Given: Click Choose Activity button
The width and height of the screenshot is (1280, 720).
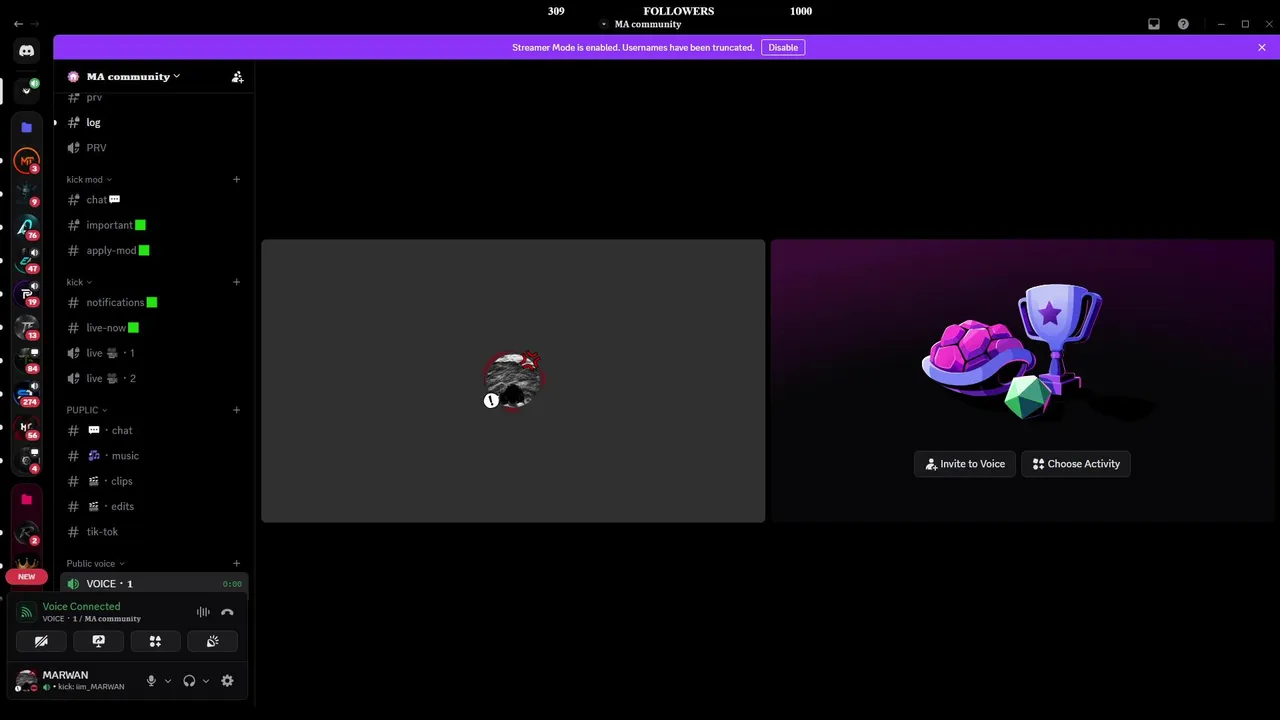Looking at the screenshot, I should point(1076,464).
